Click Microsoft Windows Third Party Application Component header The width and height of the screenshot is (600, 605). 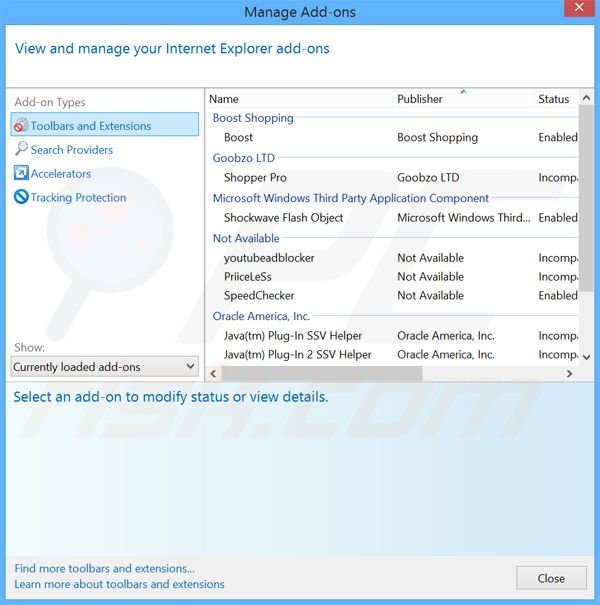(x=351, y=198)
